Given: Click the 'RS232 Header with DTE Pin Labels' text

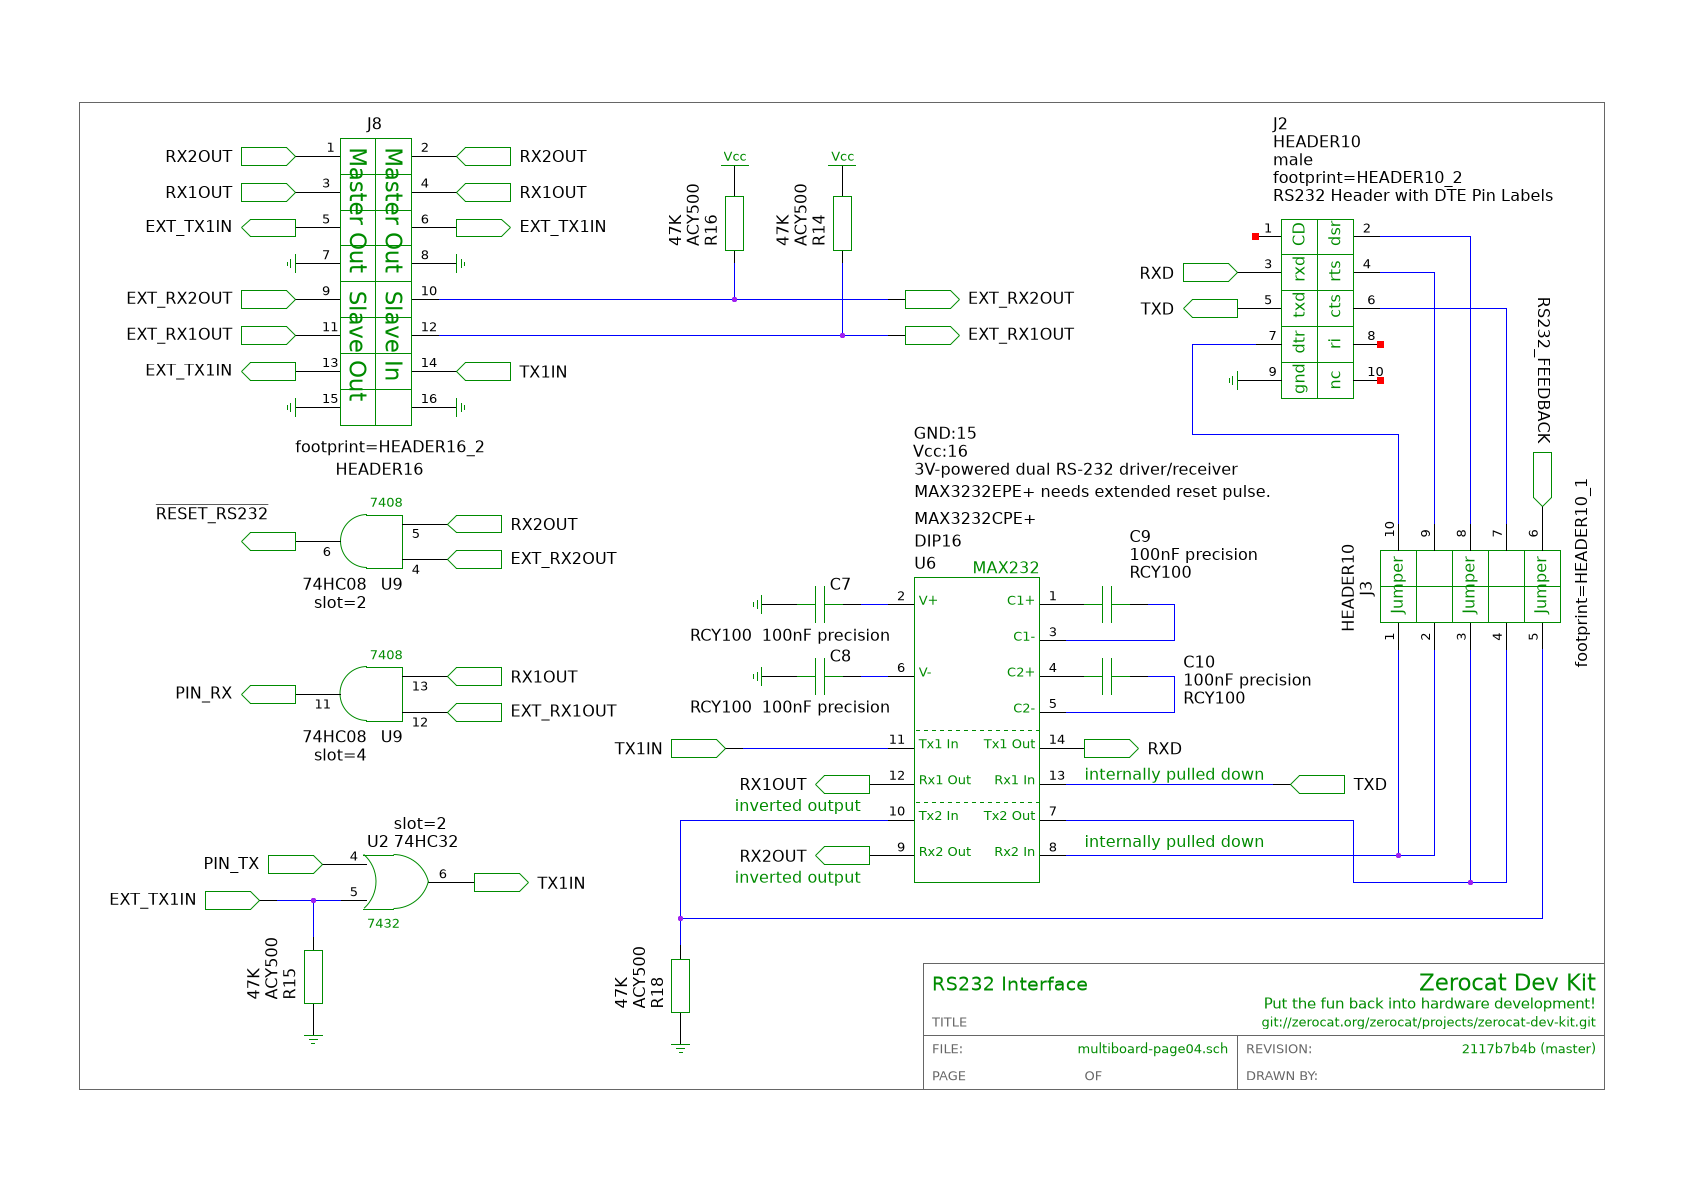Looking at the screenshot, I should click(x=1413, y=196).
